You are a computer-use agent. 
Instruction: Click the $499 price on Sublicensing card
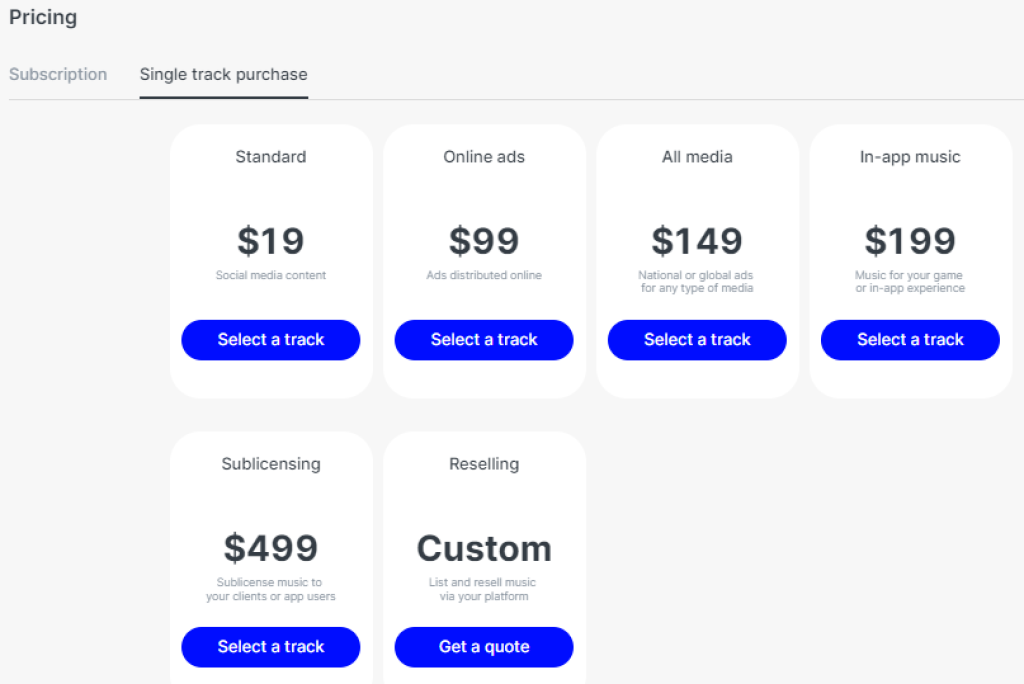[270, 548]
